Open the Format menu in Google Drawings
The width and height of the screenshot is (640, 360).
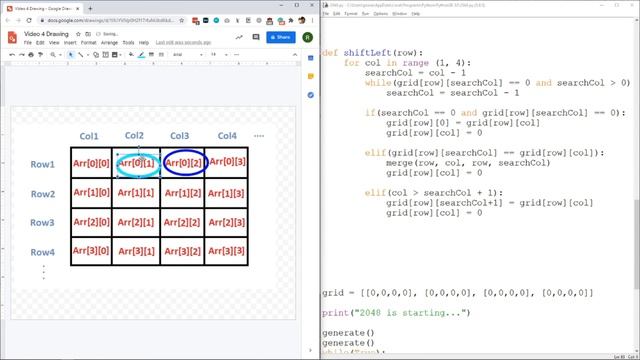click(x=88, y=42)
